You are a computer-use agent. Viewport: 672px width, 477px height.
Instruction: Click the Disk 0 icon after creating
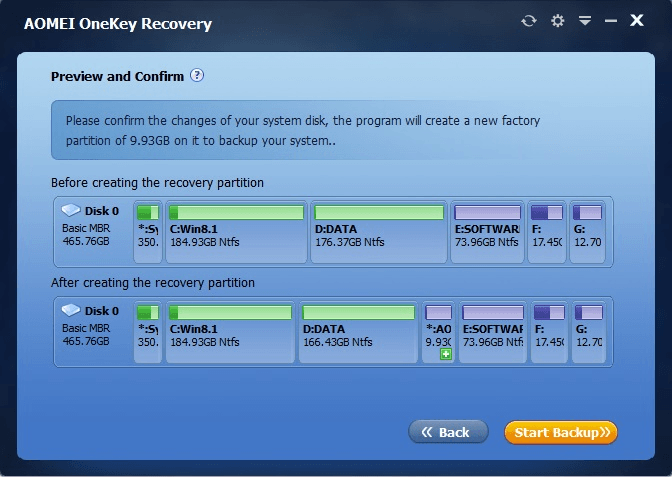[x=71, y=310]
